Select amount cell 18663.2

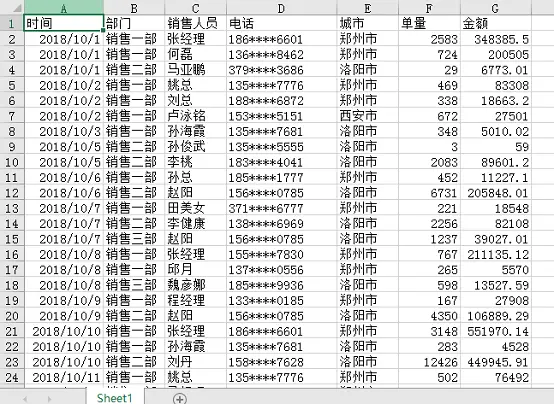[496, 100]
